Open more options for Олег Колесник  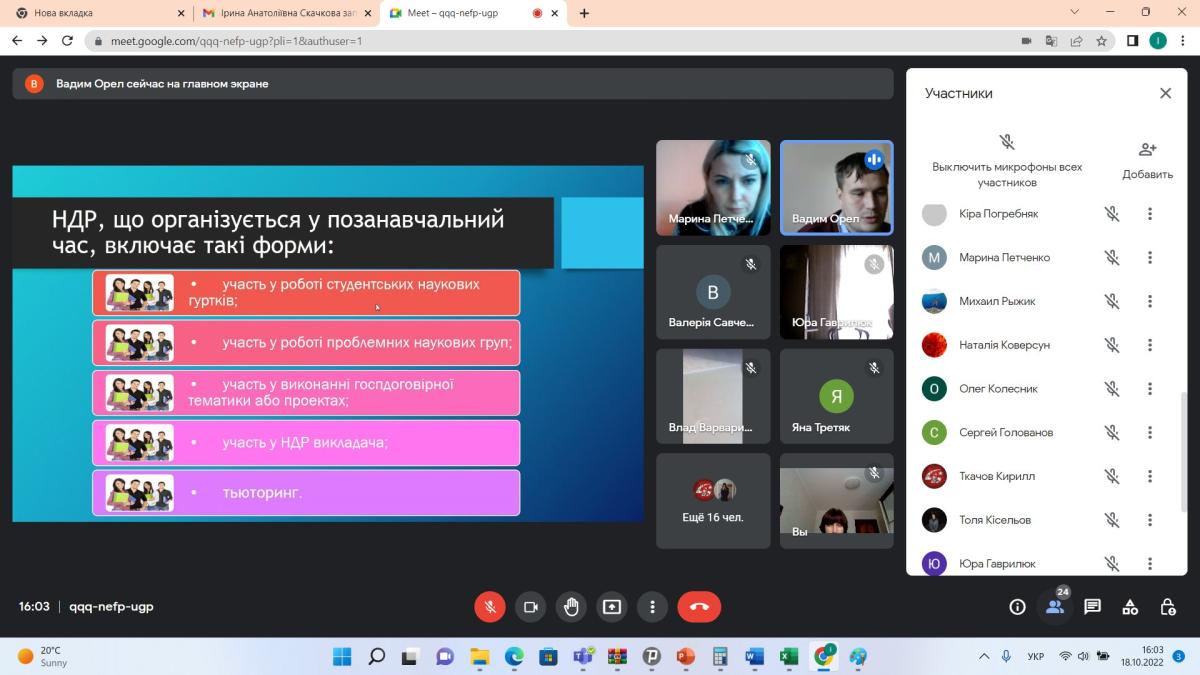click(x=1150, y=389)
